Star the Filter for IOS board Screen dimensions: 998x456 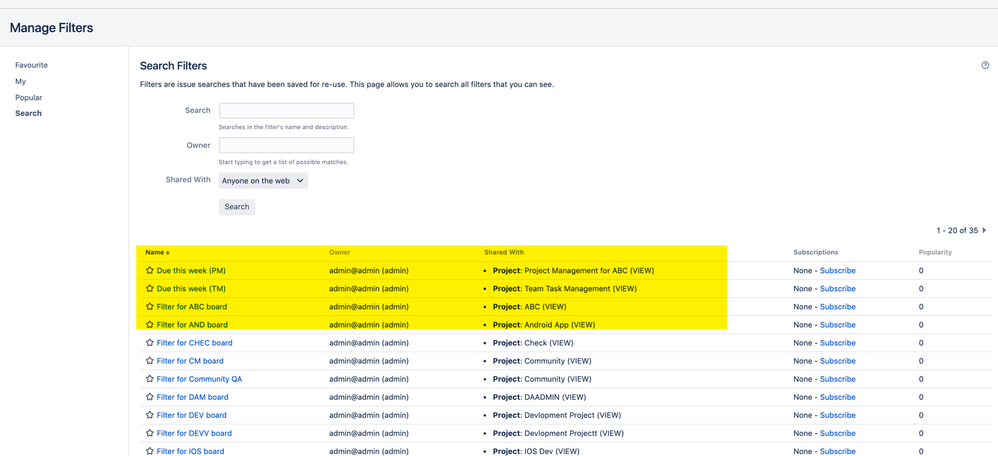coord(150,452)
